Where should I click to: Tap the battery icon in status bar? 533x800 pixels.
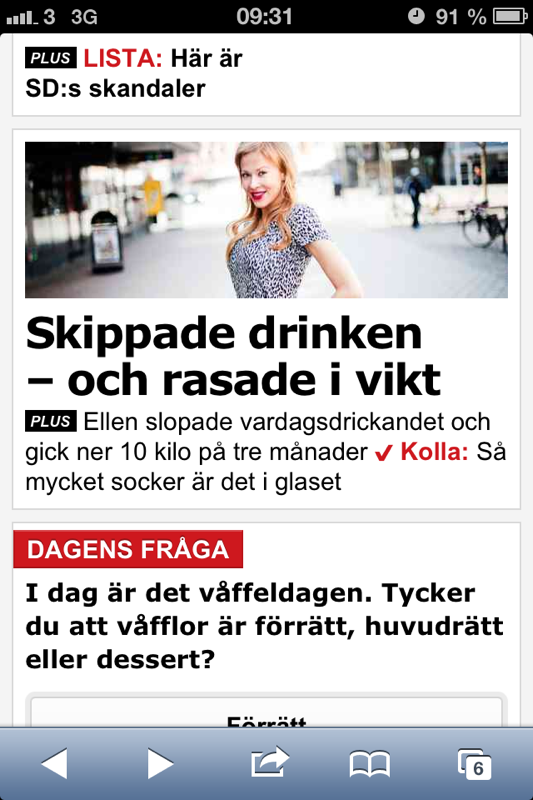click(x=510, y=16)
